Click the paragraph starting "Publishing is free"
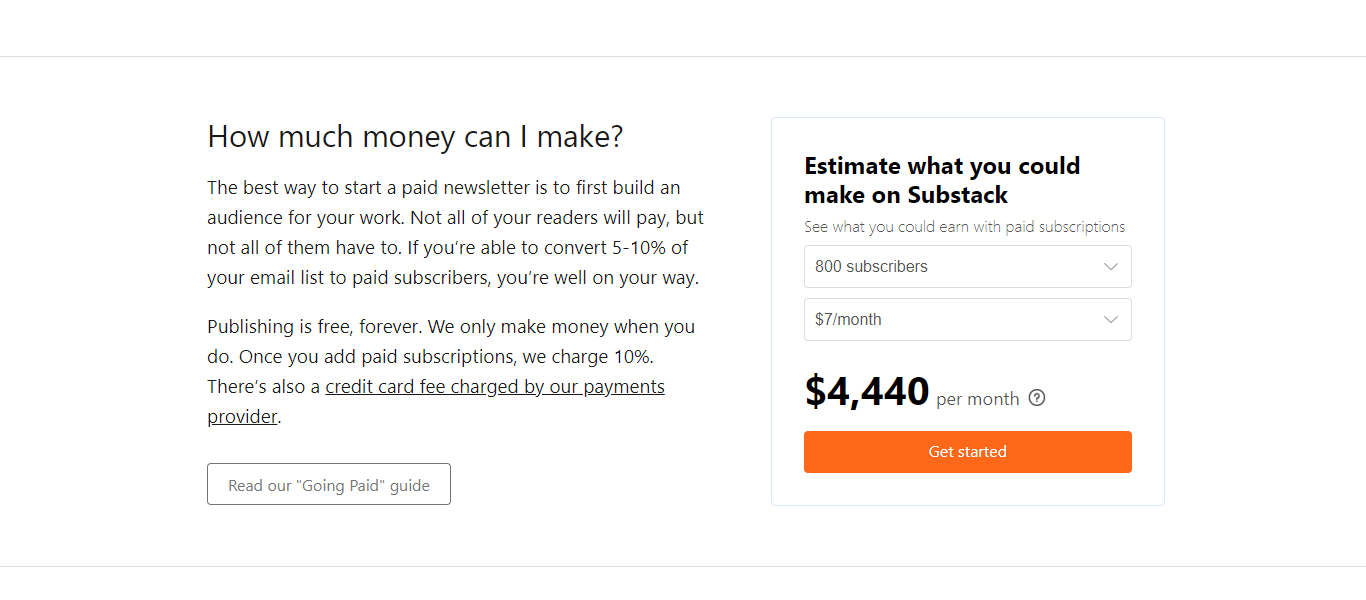Image resolution: width=1366 pixels, height=600 pixels. point(451,372)
